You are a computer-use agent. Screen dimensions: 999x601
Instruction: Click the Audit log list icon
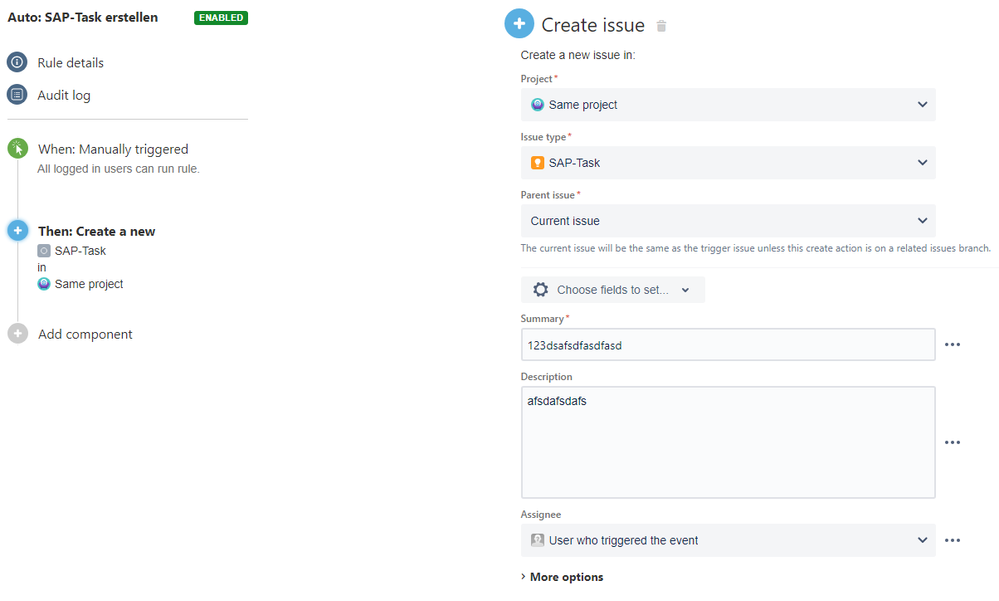tap(17, 95)
